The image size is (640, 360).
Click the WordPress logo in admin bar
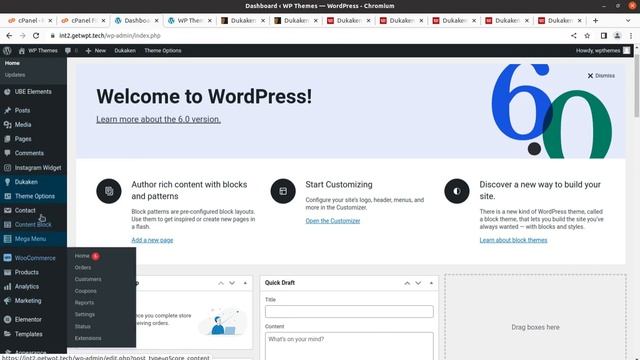[7, 51]
